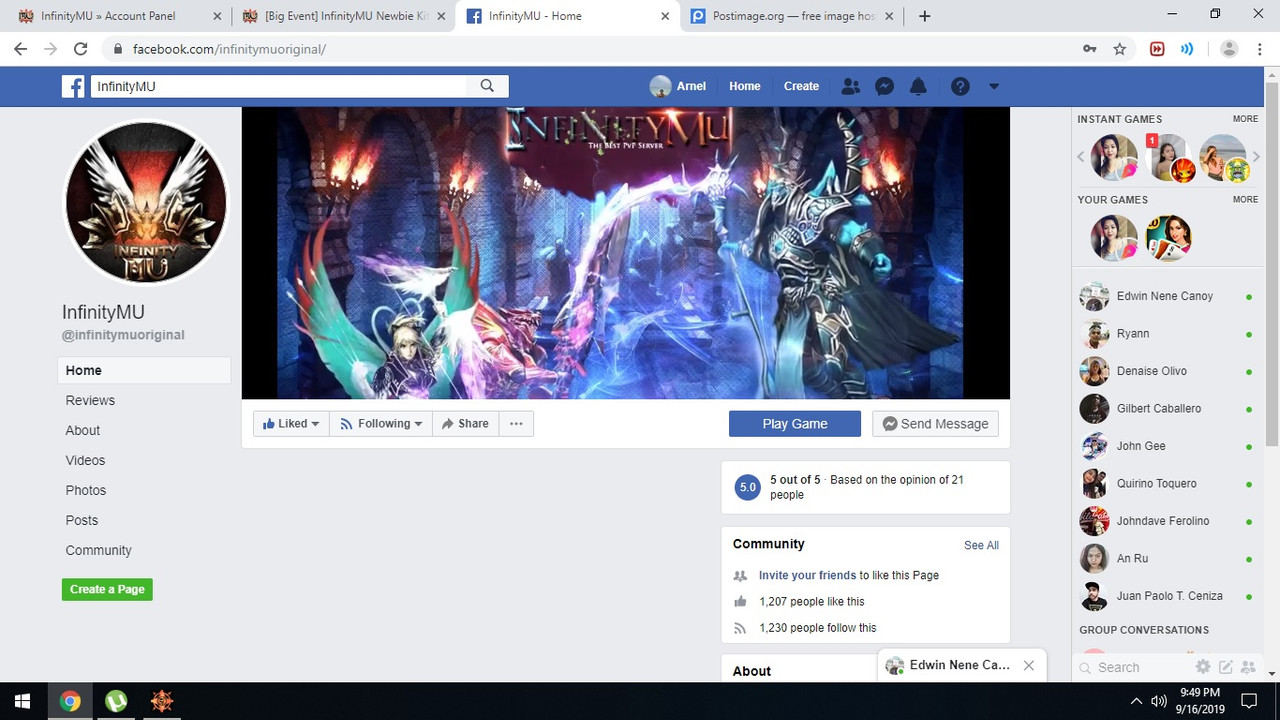Click MORE next to Instant Games
This screenshot has width=1280, height=720.
point(1245,119)
